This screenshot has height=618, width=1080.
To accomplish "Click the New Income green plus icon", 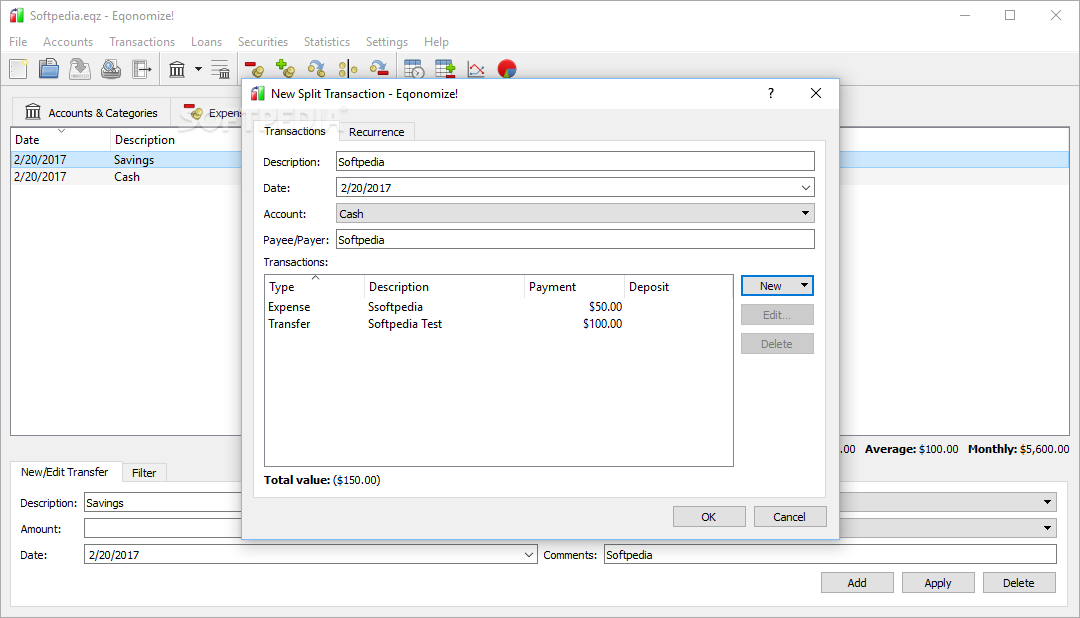I will [285, 69].
